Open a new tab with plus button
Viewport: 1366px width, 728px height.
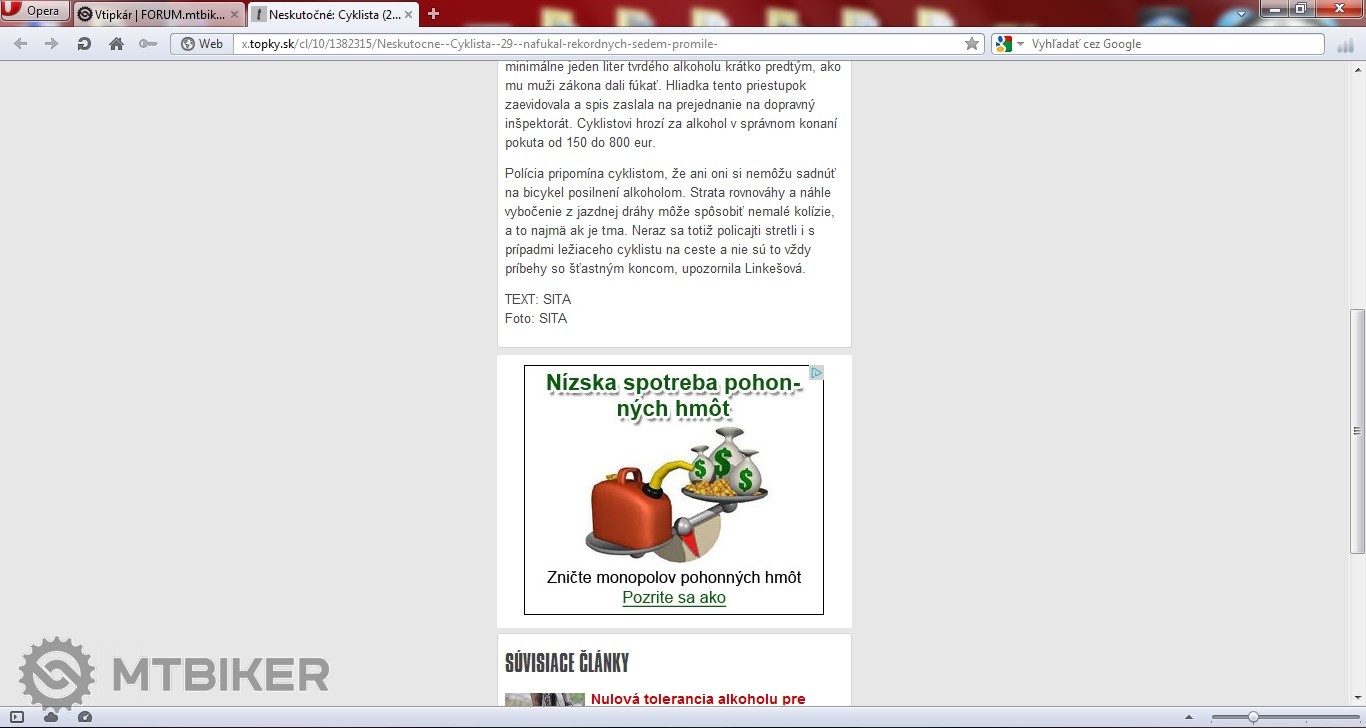(x=433, y=14)
